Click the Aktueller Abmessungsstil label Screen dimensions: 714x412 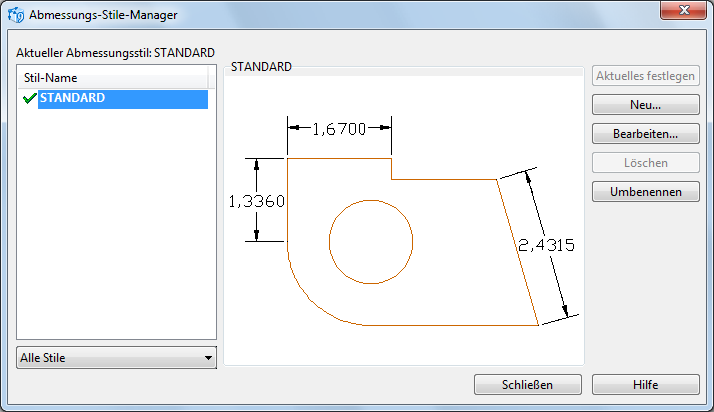pyautogui.click(x=115, y=52)
